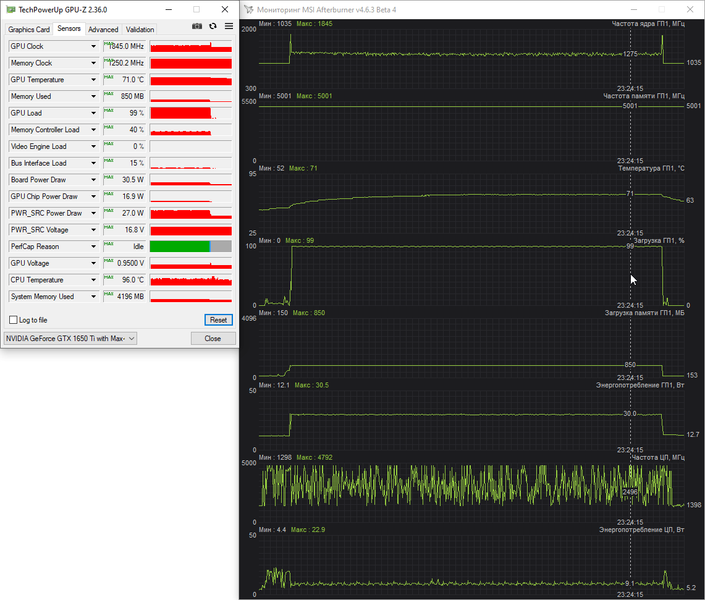Screen dimensions: 705x600
Task: Click the green PerfCap Reason bar
Action: (180, 246)
